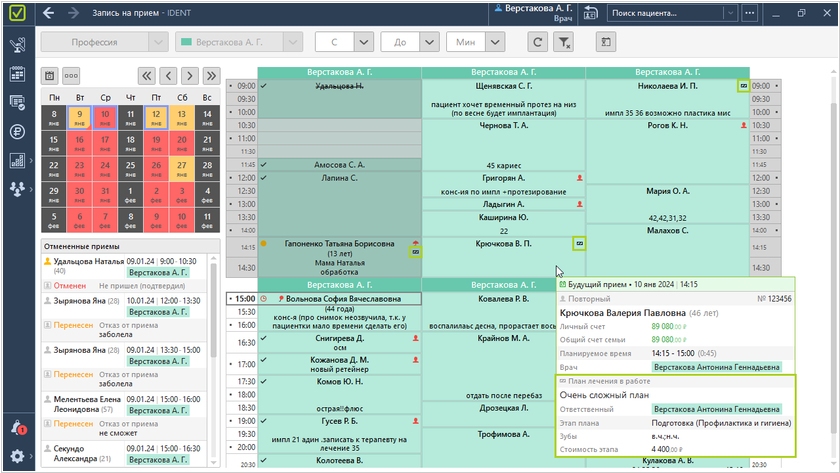
Task: Clear filters with the funnel icon
Action: tap(564, 42)
